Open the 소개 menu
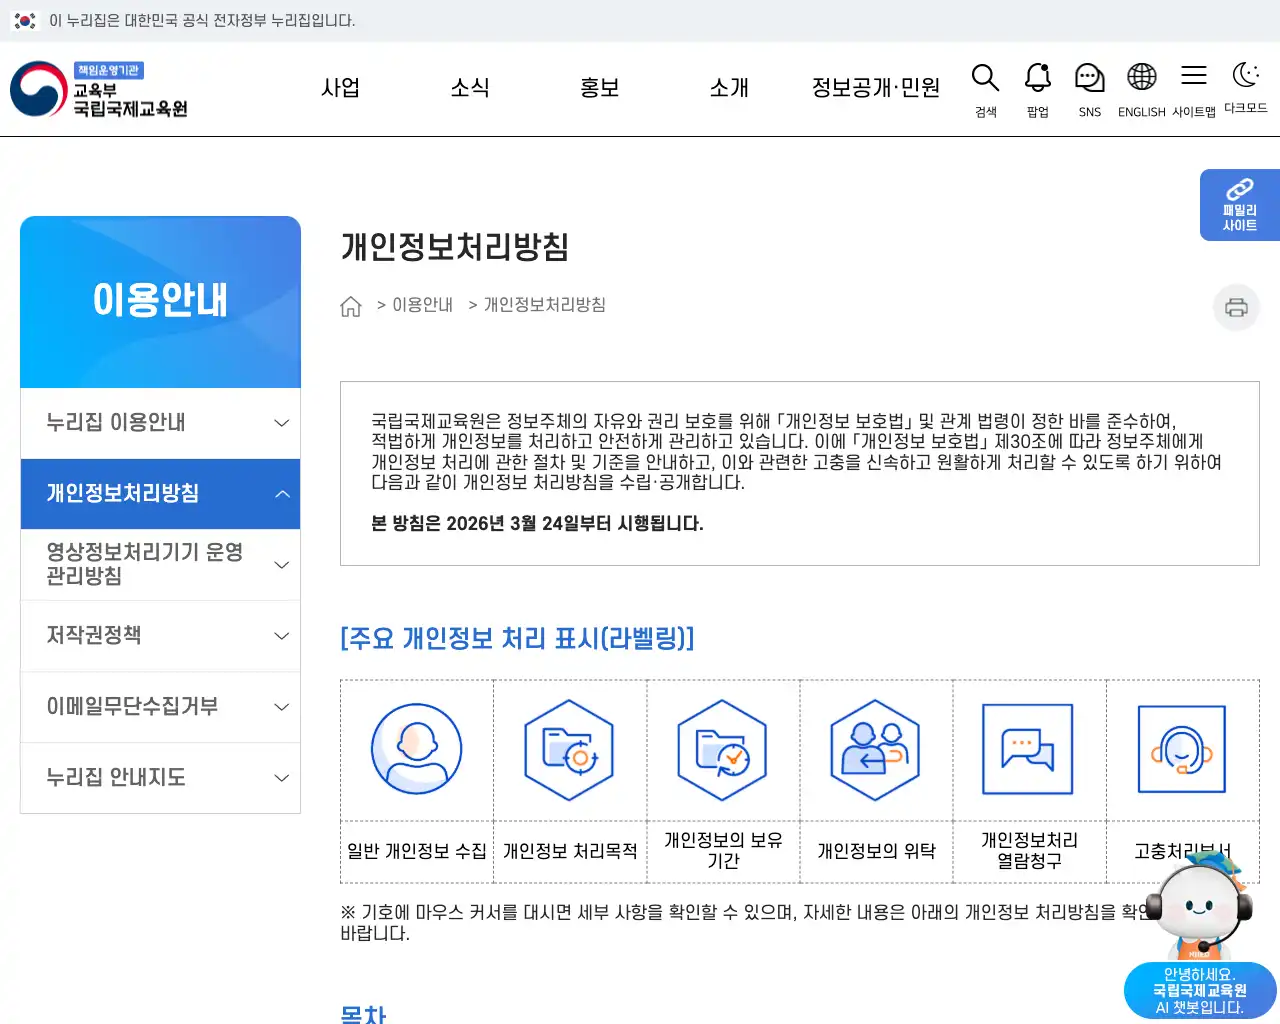This screenshot has height=1024, width=1280. tap(729, 88)
